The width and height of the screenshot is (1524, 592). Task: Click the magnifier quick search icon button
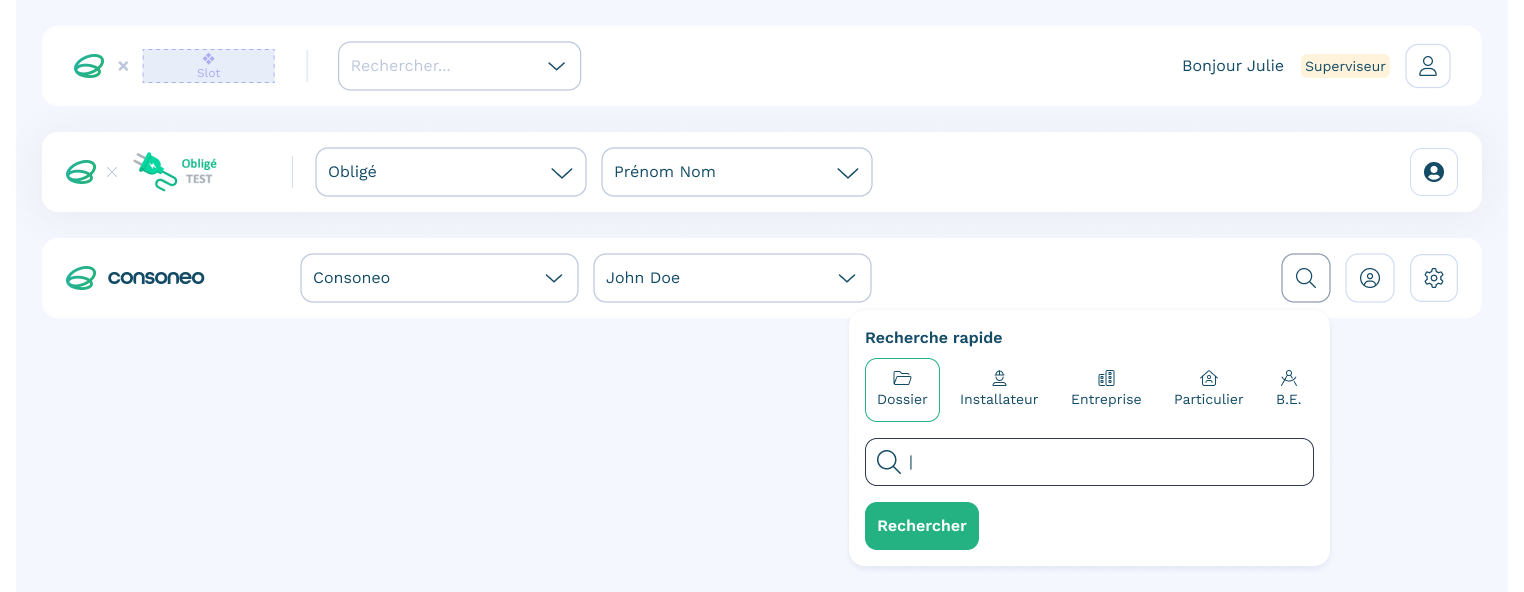pyautogui.click(x=1305, y=278)
